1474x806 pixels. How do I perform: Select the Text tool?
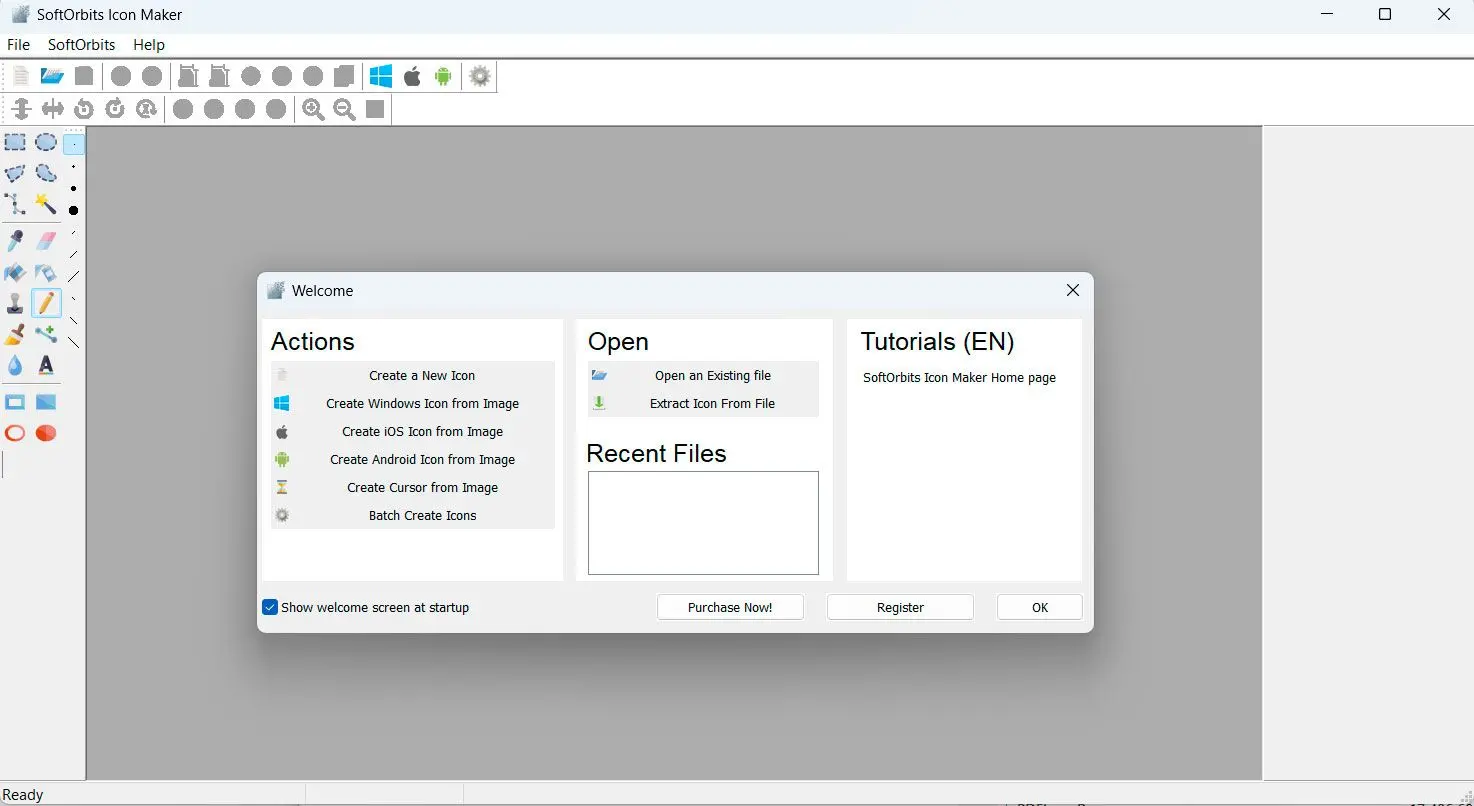pos(46,366)
